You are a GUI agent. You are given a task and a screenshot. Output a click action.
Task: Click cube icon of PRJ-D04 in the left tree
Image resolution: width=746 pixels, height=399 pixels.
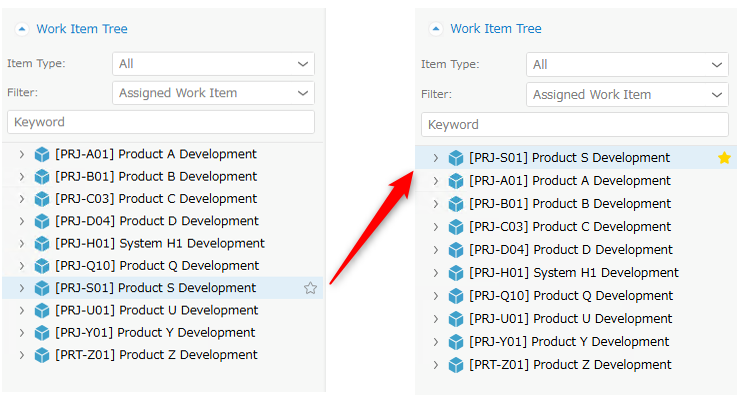42,221
